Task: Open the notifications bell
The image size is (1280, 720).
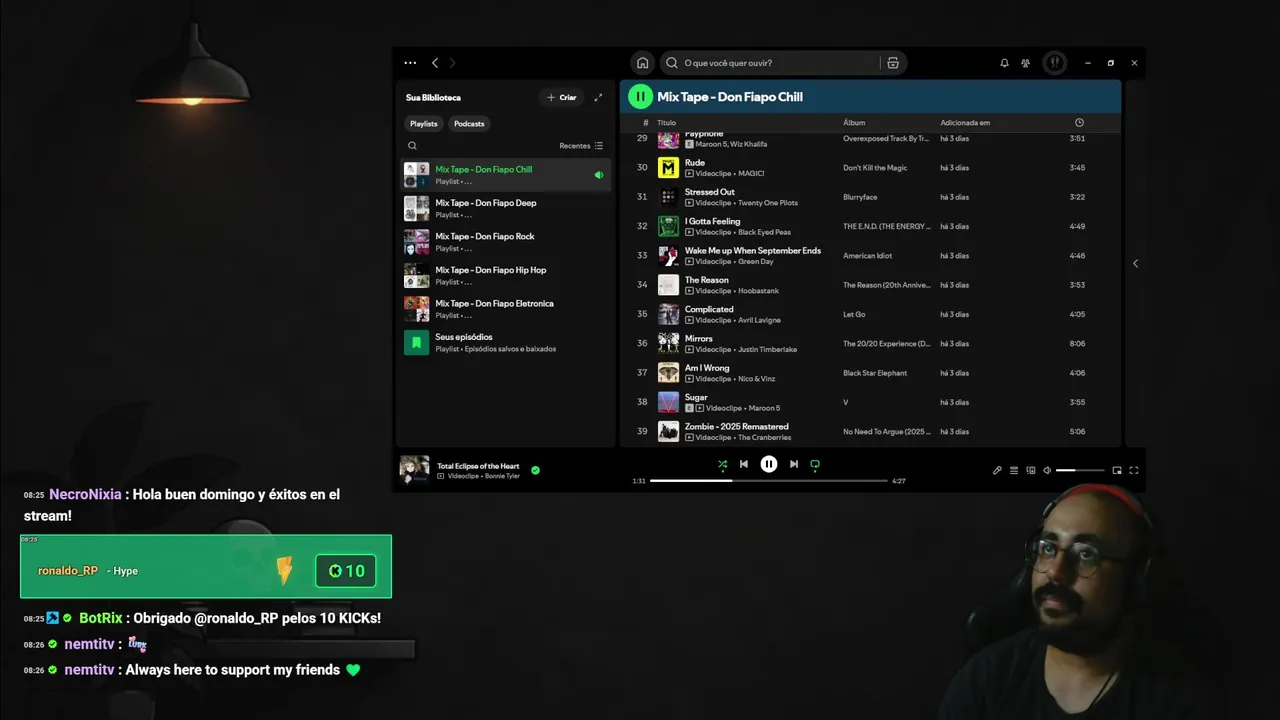Action: tap(1004, 63)
